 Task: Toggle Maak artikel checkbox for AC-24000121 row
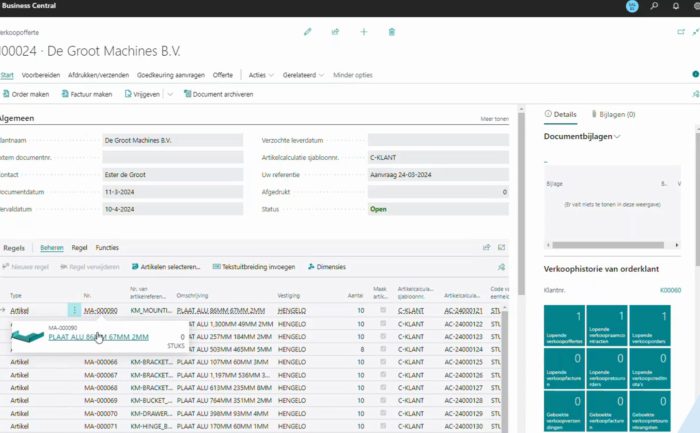pos(382,311)
